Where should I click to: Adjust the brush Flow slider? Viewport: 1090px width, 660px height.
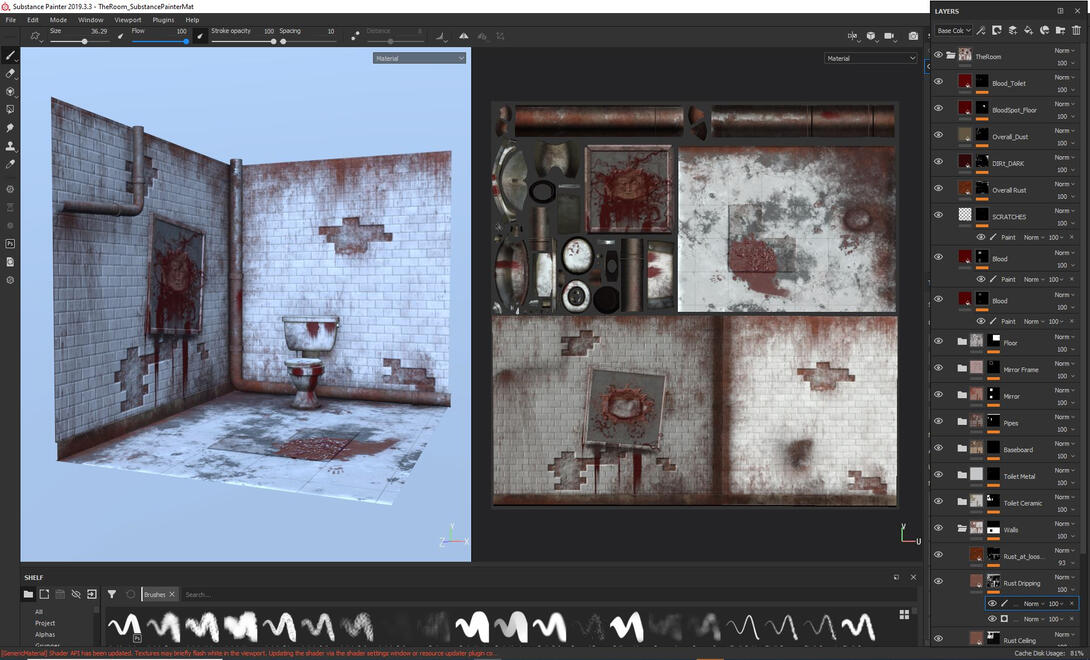160,42
